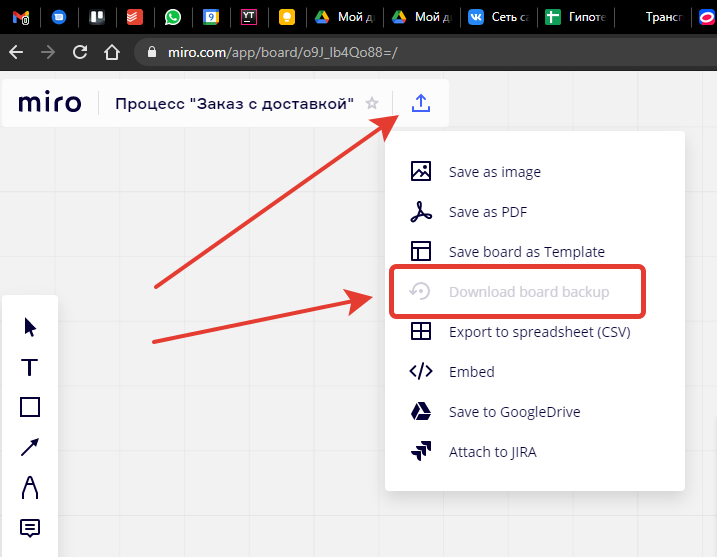Select Attach to JIRA
The height and width of the screenshot is (557, 717).
(x=492, y=452)
